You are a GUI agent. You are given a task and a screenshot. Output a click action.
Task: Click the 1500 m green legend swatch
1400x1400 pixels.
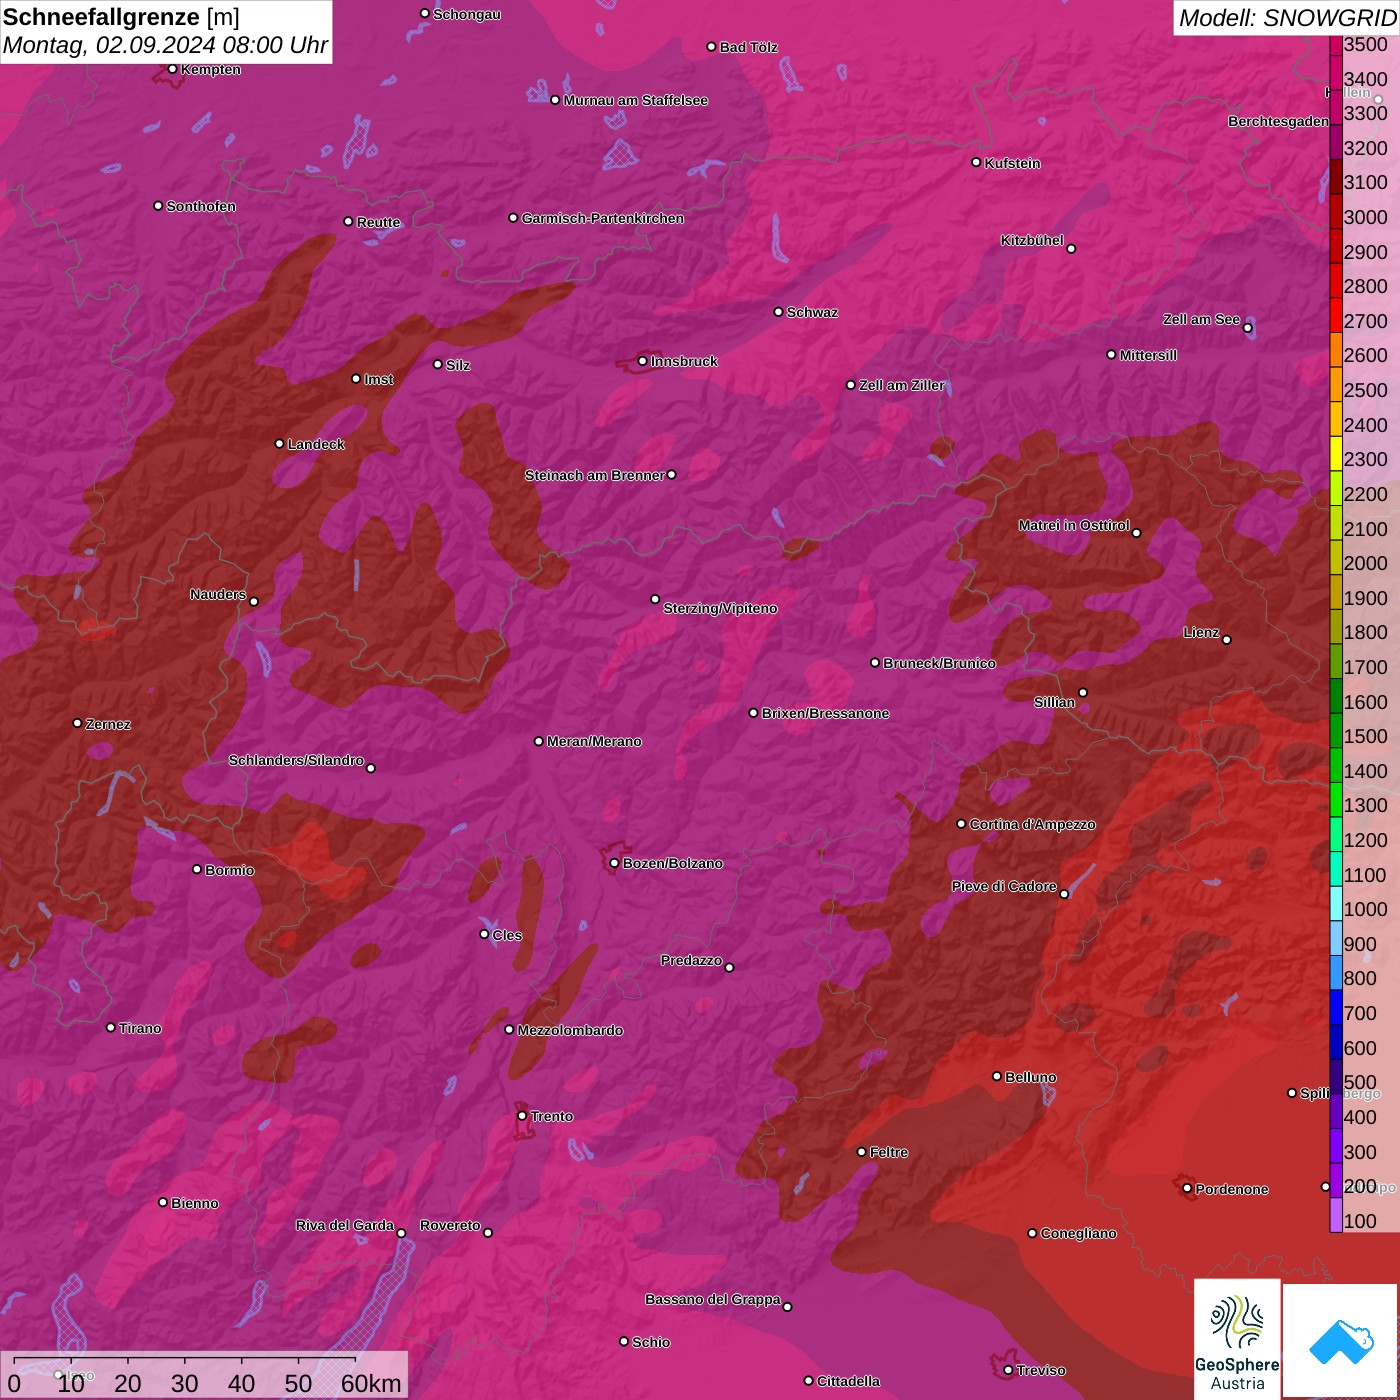click(x=1336, y=732)
